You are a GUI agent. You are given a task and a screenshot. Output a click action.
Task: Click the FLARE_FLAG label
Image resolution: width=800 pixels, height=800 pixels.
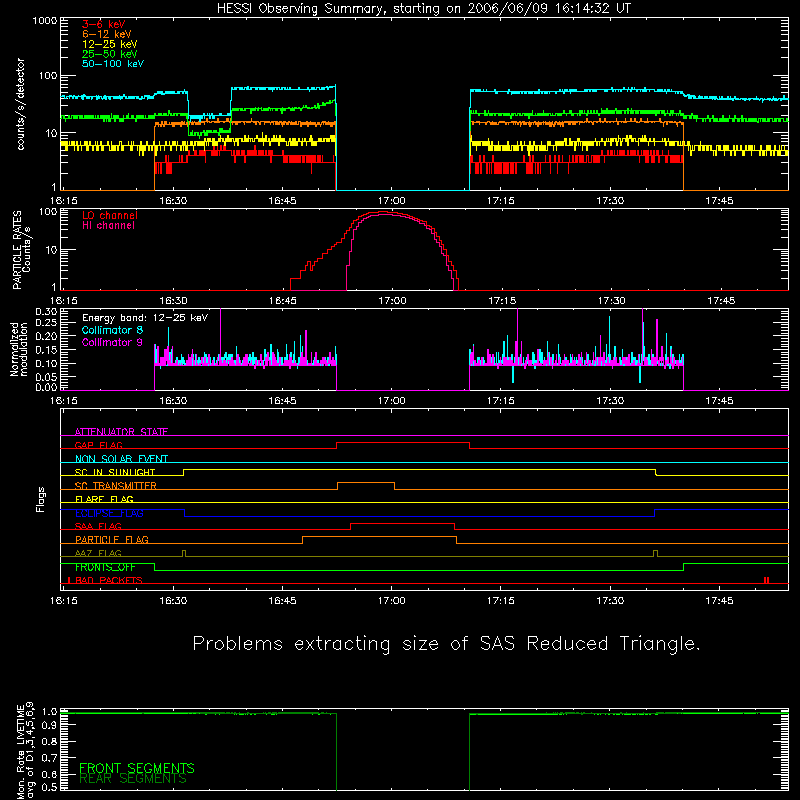(104, 499)
